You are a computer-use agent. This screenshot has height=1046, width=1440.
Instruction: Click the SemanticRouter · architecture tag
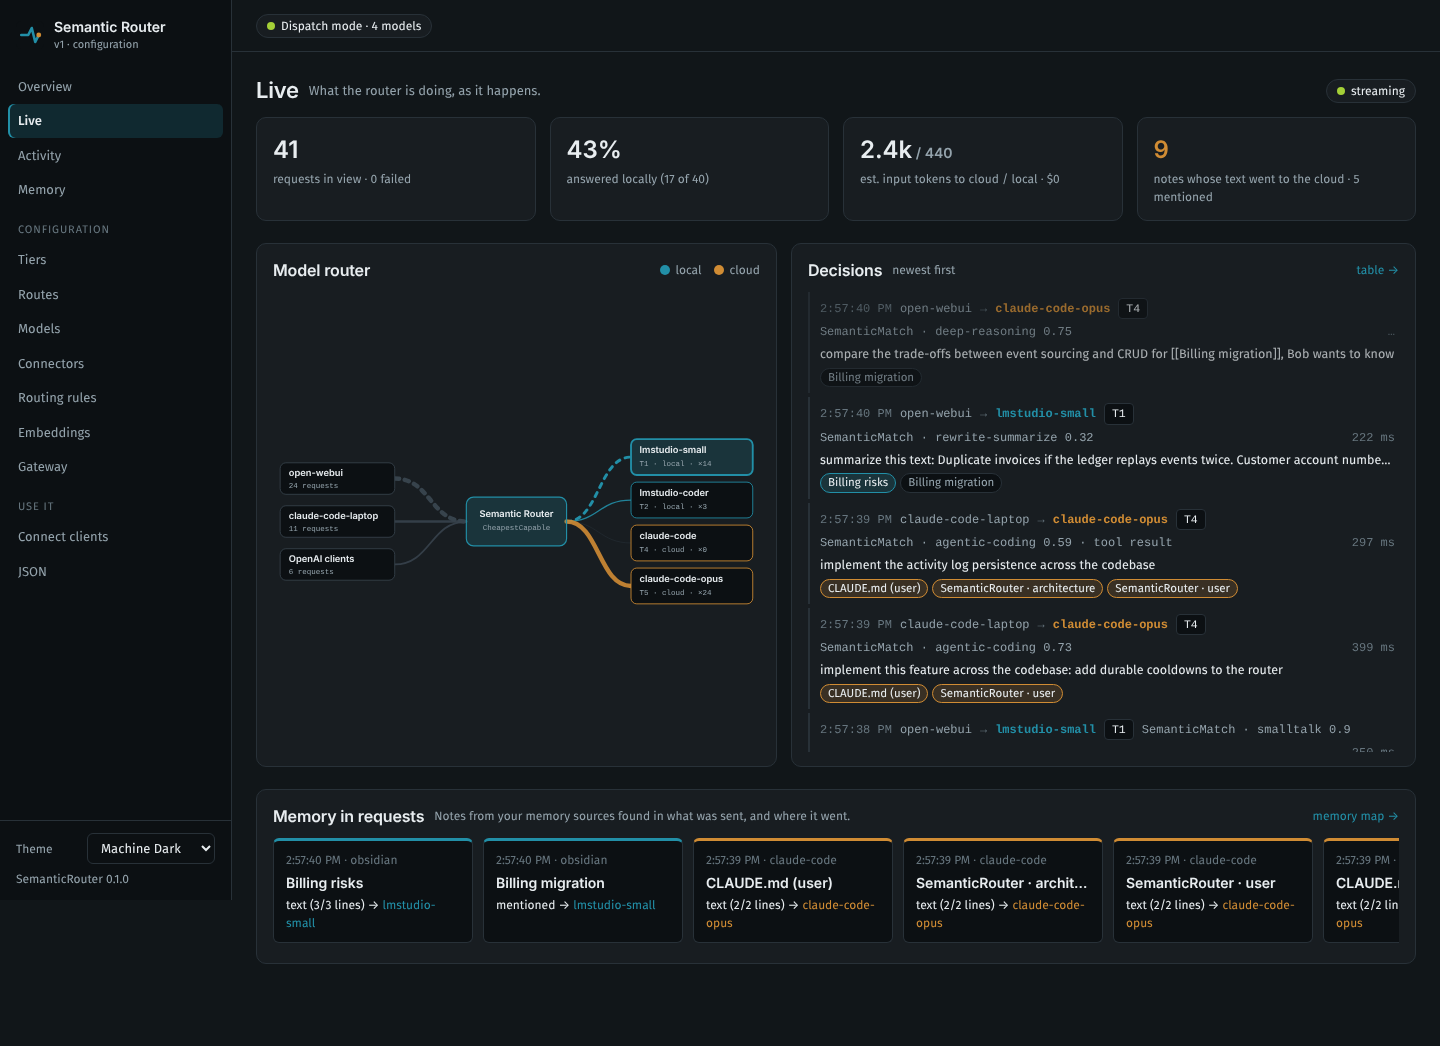click(x=1017, y=589)
